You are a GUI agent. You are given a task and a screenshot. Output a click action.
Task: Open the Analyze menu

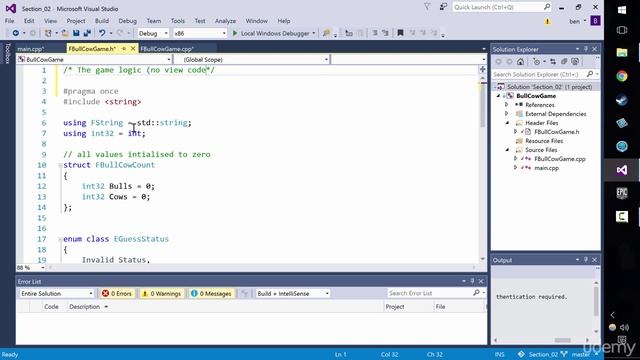tap(225, 21)
